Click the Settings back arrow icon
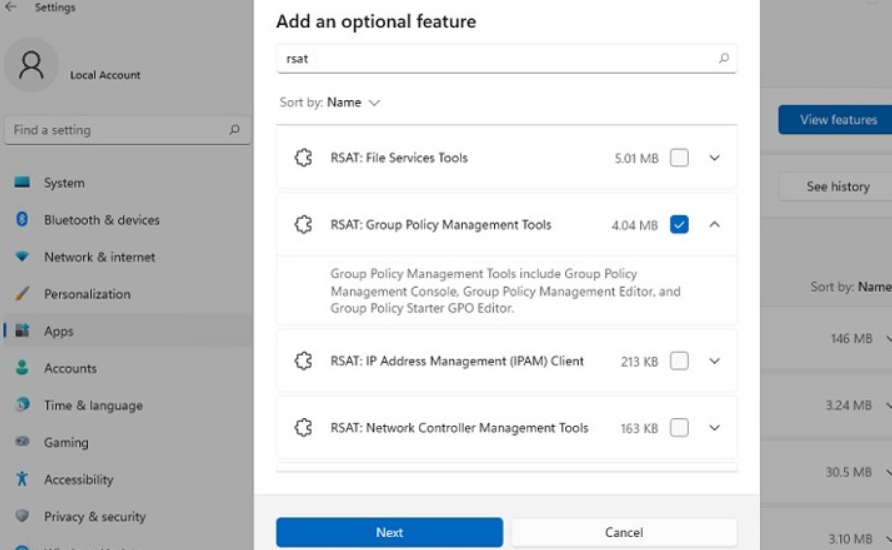892x550 pixels. pyautogui.click(x=11, y=8)
